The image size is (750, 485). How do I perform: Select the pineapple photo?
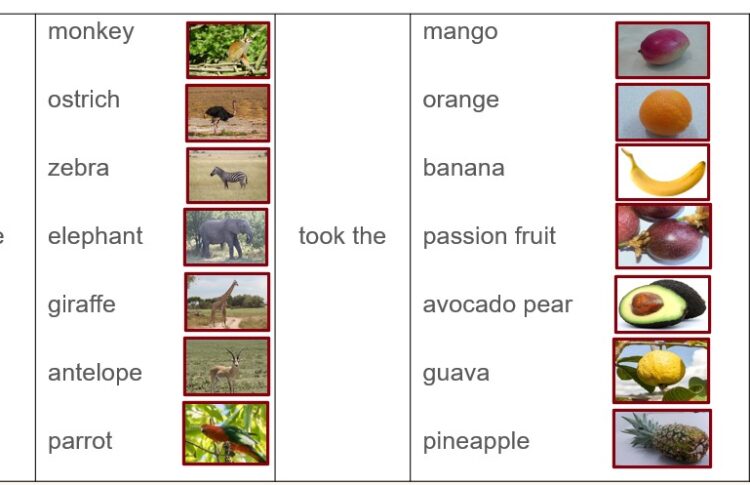click(662, 439)
